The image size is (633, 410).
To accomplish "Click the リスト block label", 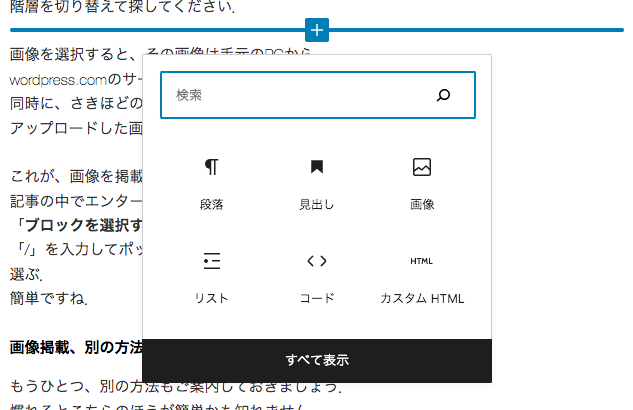I will coord(212,298).
